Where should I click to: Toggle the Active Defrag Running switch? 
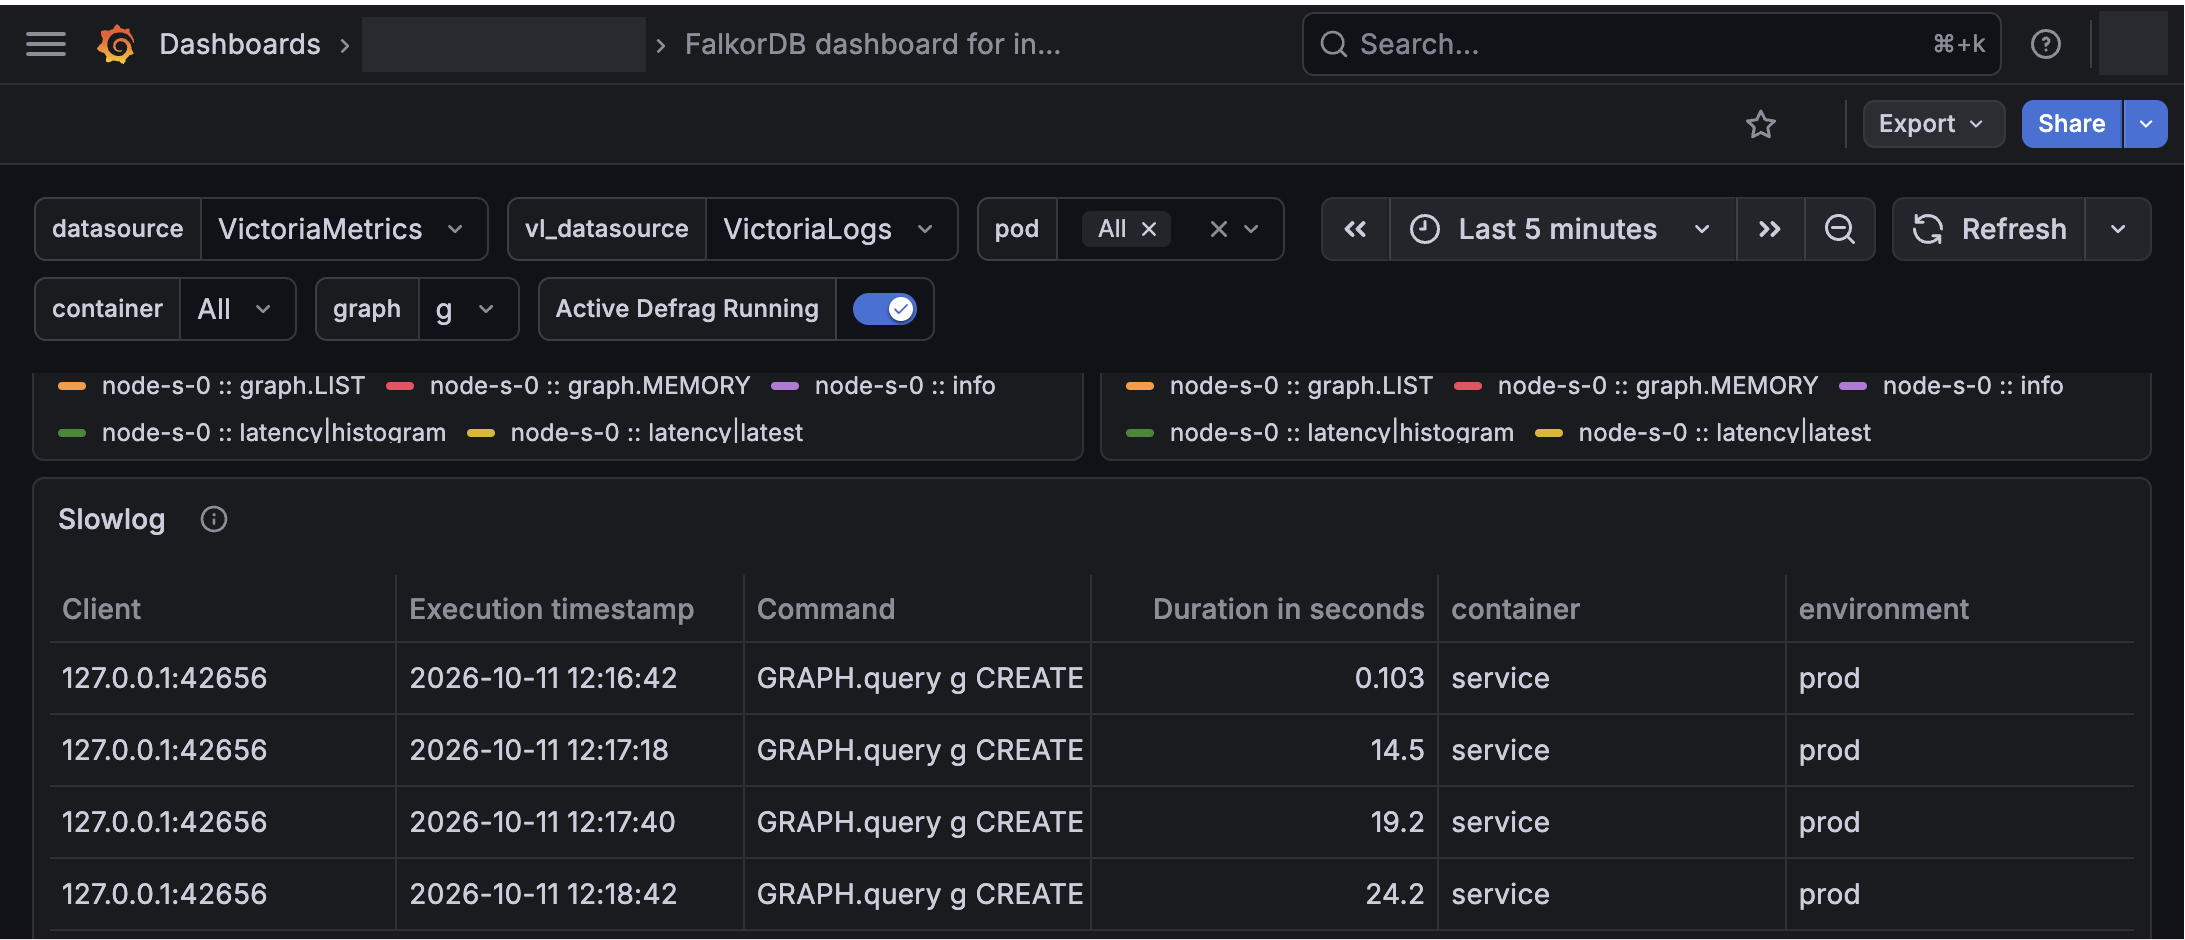(884, 309)
